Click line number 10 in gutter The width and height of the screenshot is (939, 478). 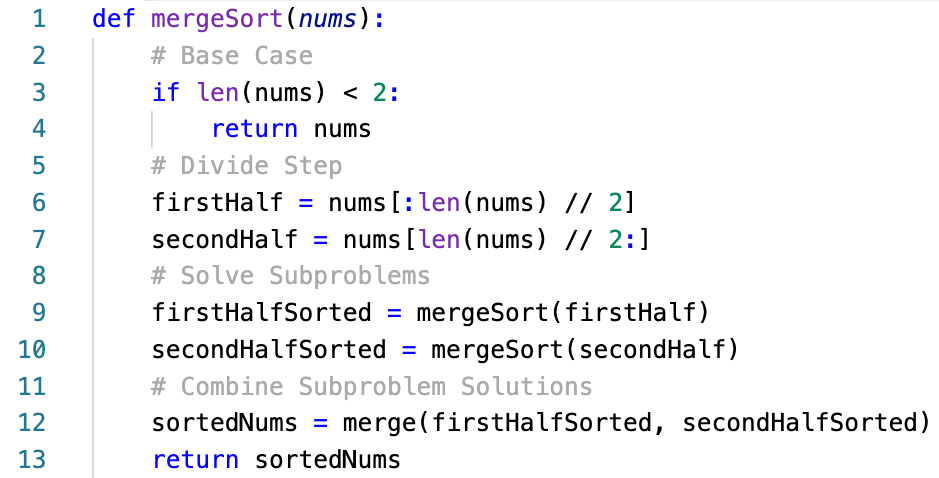click(x=32, y=349)
